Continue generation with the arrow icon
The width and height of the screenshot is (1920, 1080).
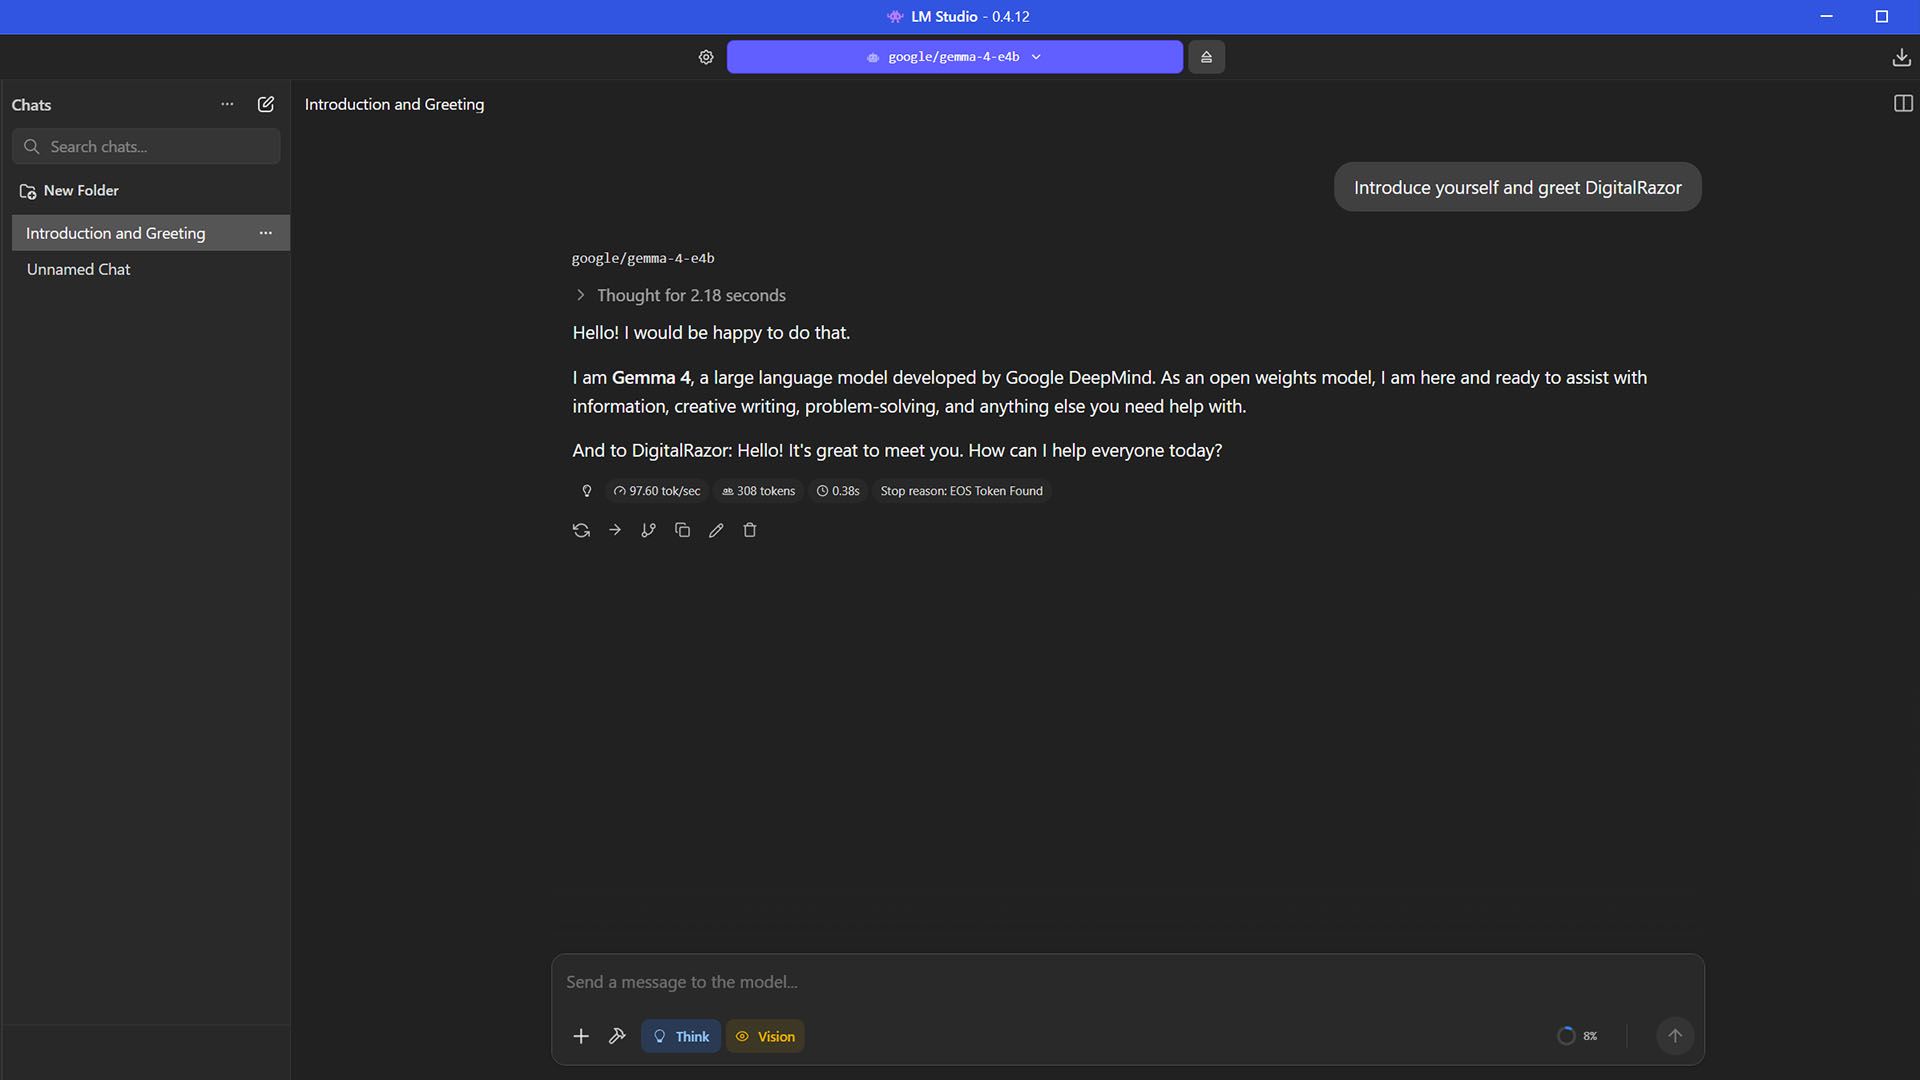pyautogui.click(x=614, y=530)
